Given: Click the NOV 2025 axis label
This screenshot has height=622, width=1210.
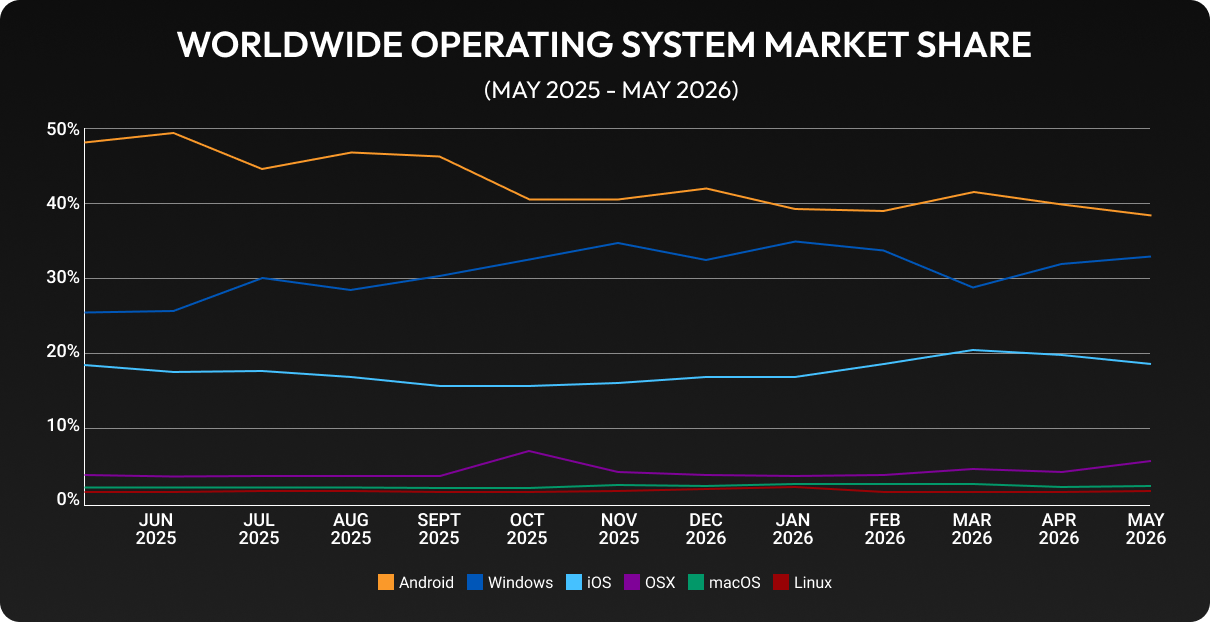Looking at the screenshot, I should tap(619, 529).
